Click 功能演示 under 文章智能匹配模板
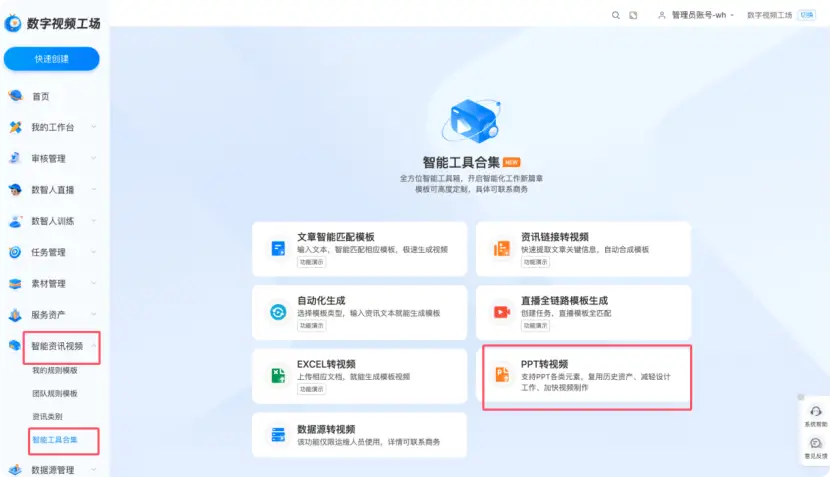 (312, 262)
